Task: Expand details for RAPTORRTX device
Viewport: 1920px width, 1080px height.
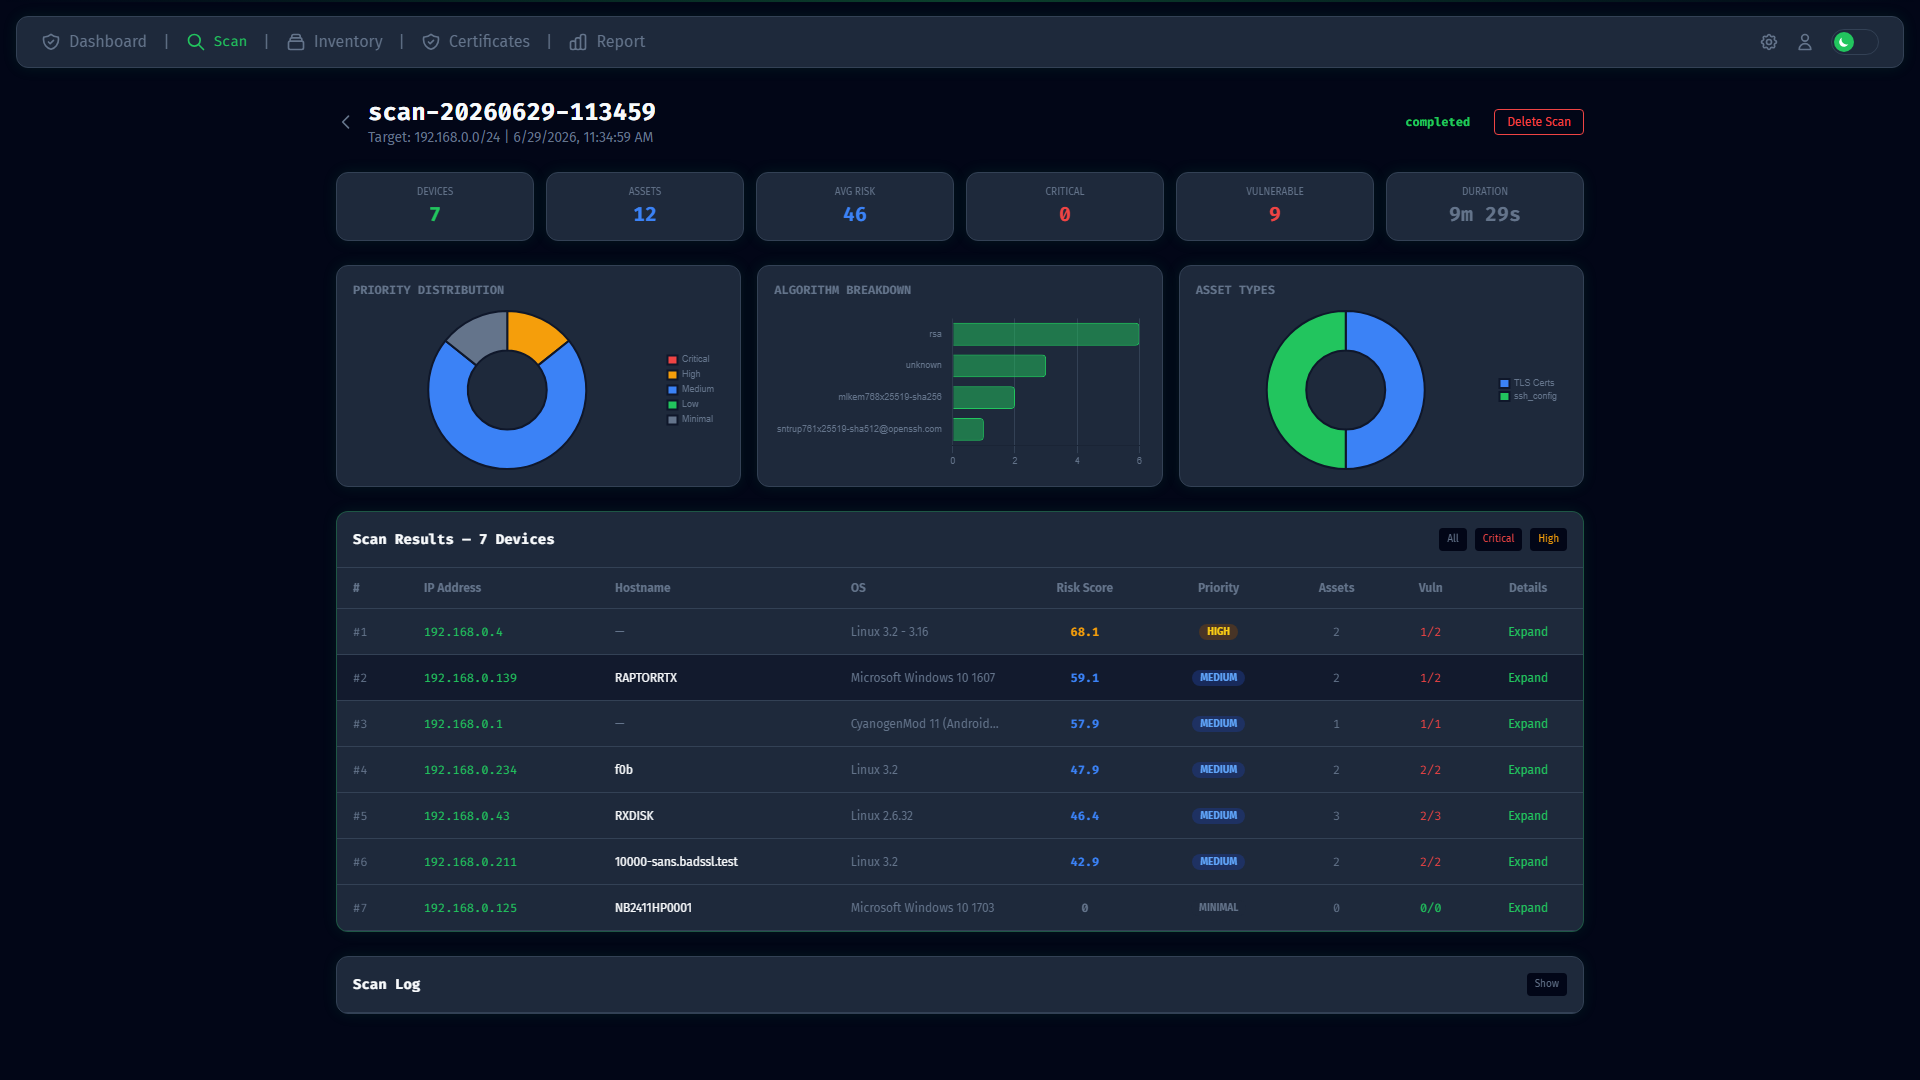Action: [x=1527, y=678]
